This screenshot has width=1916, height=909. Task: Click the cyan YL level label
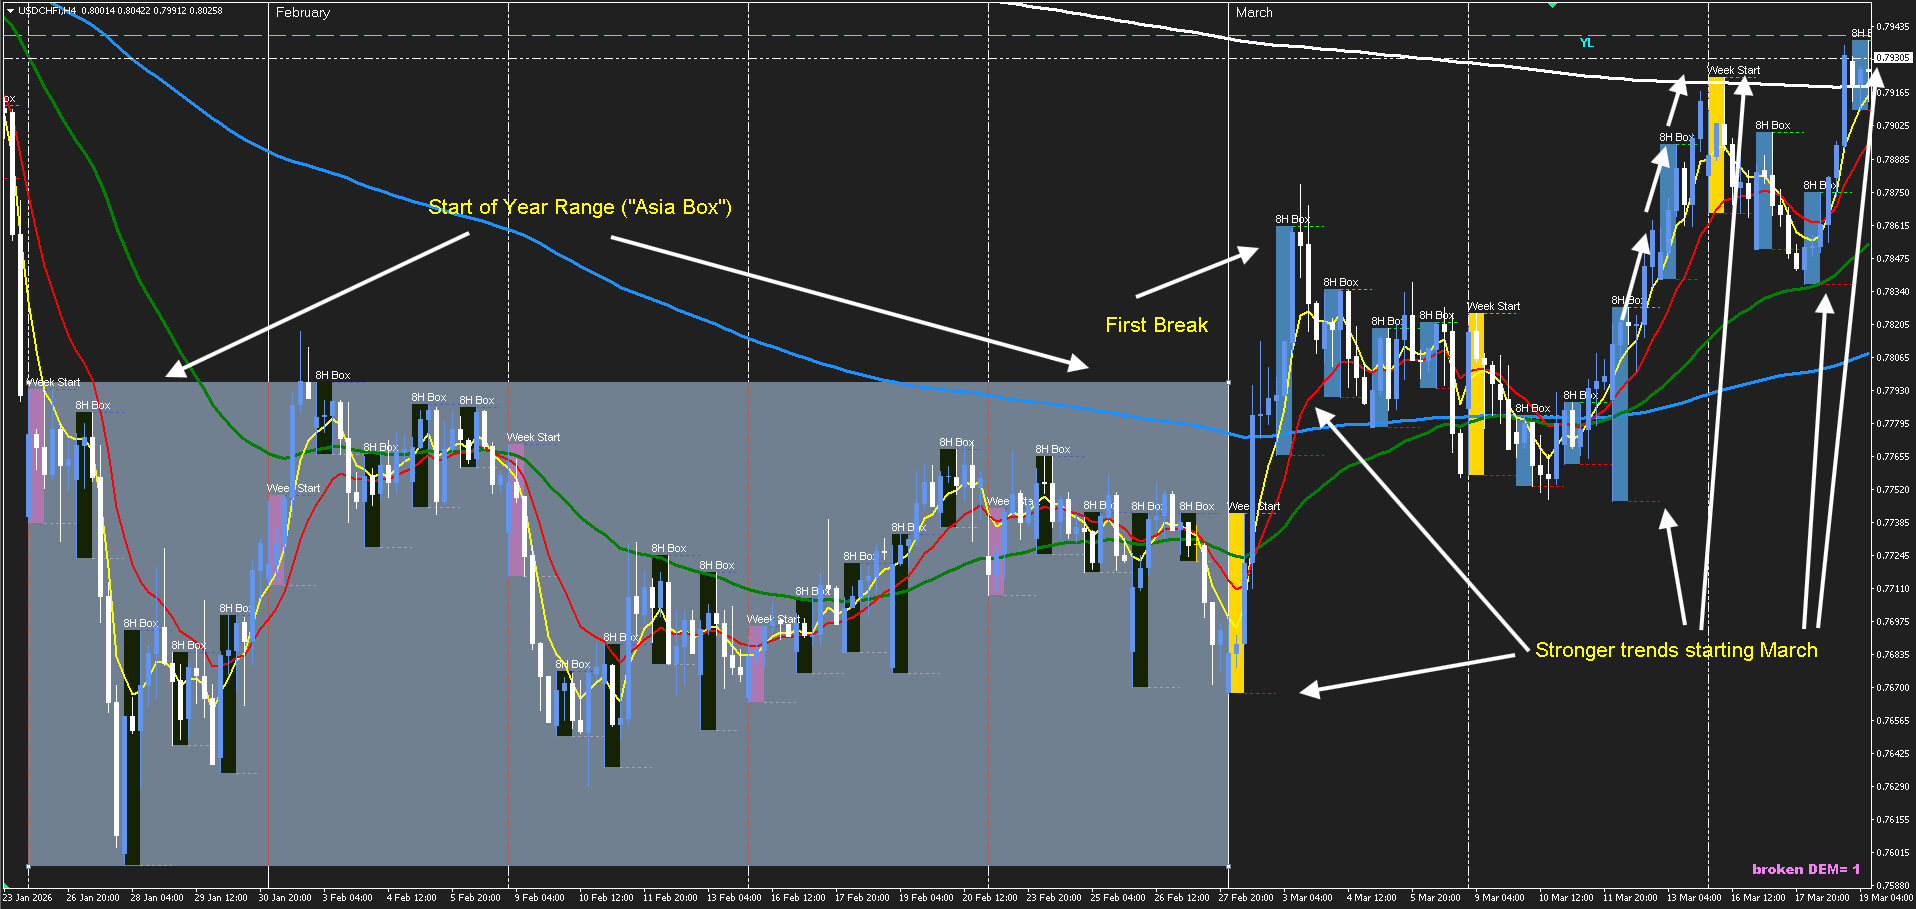1586,43
